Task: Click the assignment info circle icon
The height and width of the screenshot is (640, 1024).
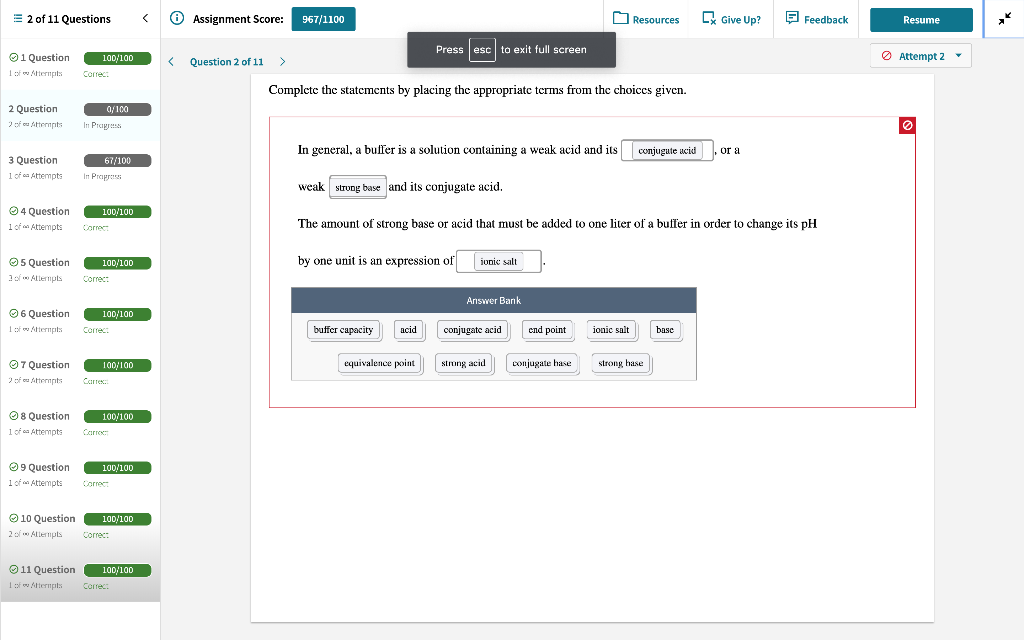Action: [x=177, y=18]
